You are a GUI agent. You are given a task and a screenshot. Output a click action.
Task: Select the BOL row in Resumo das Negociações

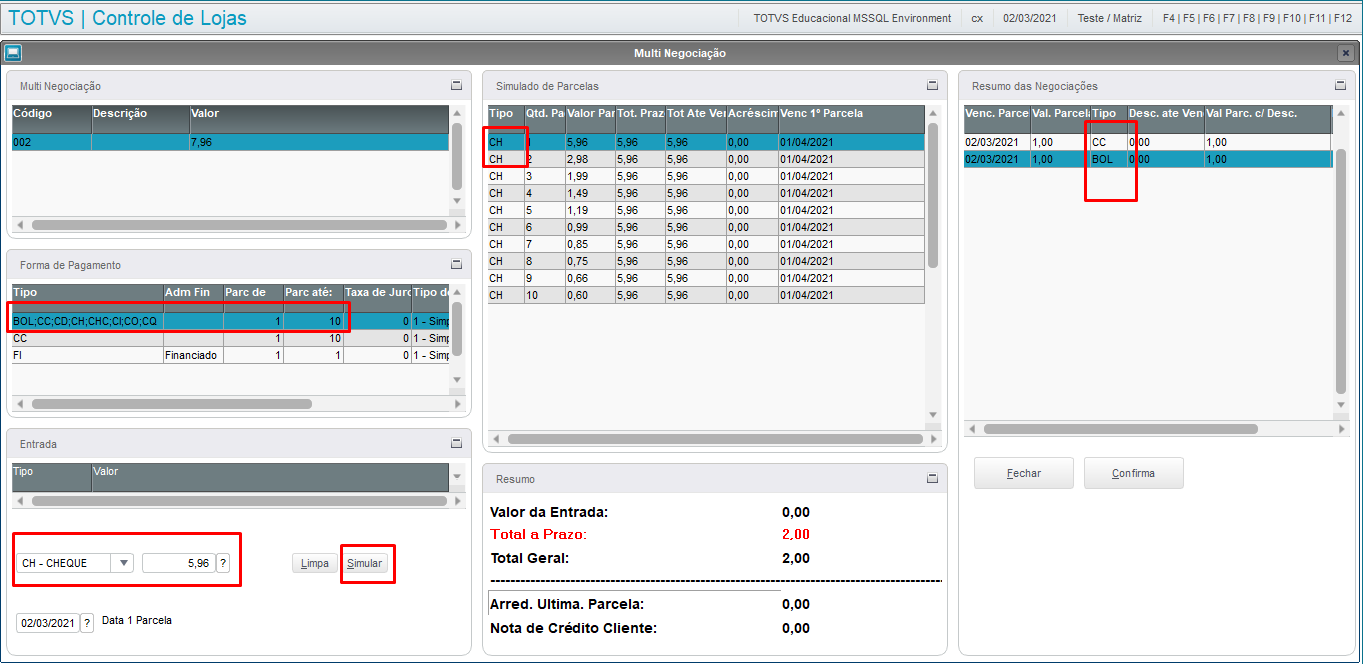(x=1148, y=159)
